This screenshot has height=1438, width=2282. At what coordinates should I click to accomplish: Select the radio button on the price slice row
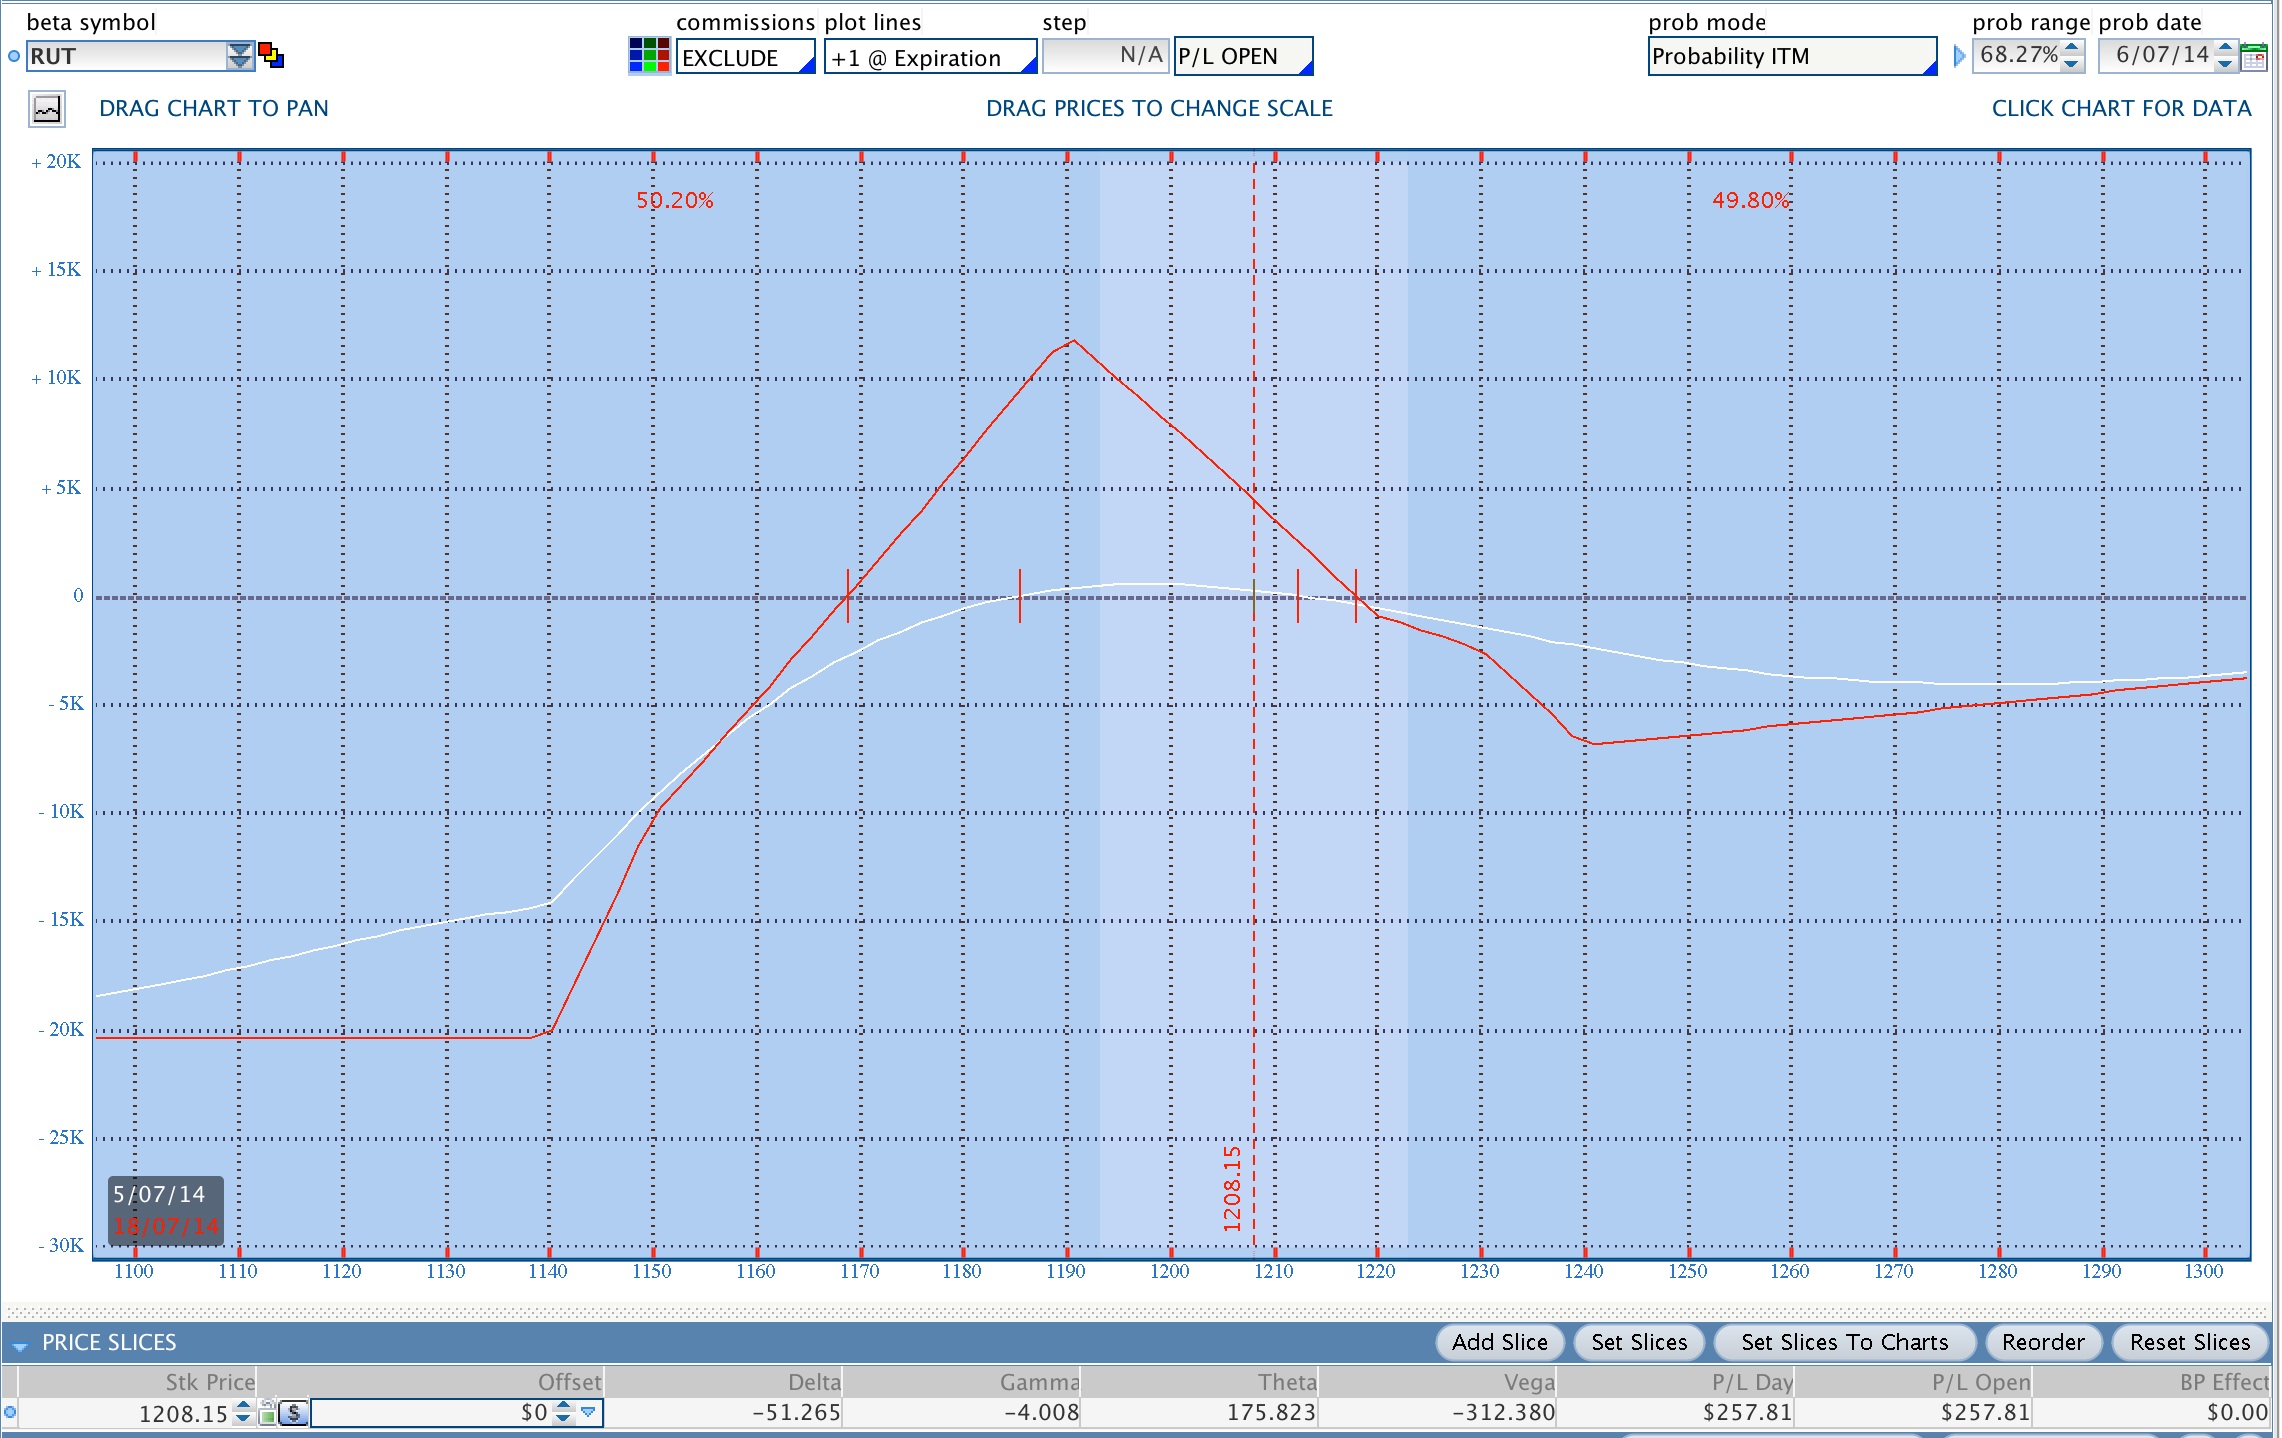tap(10, 1413)
